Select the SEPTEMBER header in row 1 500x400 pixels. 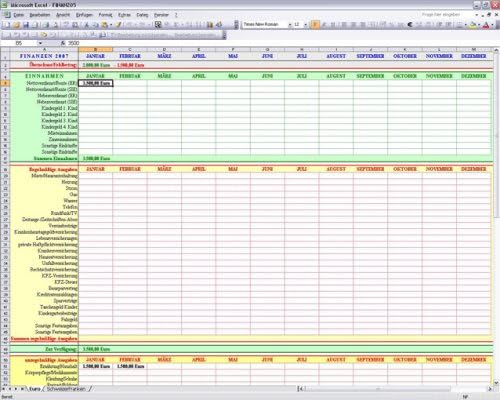pos(370,56)
